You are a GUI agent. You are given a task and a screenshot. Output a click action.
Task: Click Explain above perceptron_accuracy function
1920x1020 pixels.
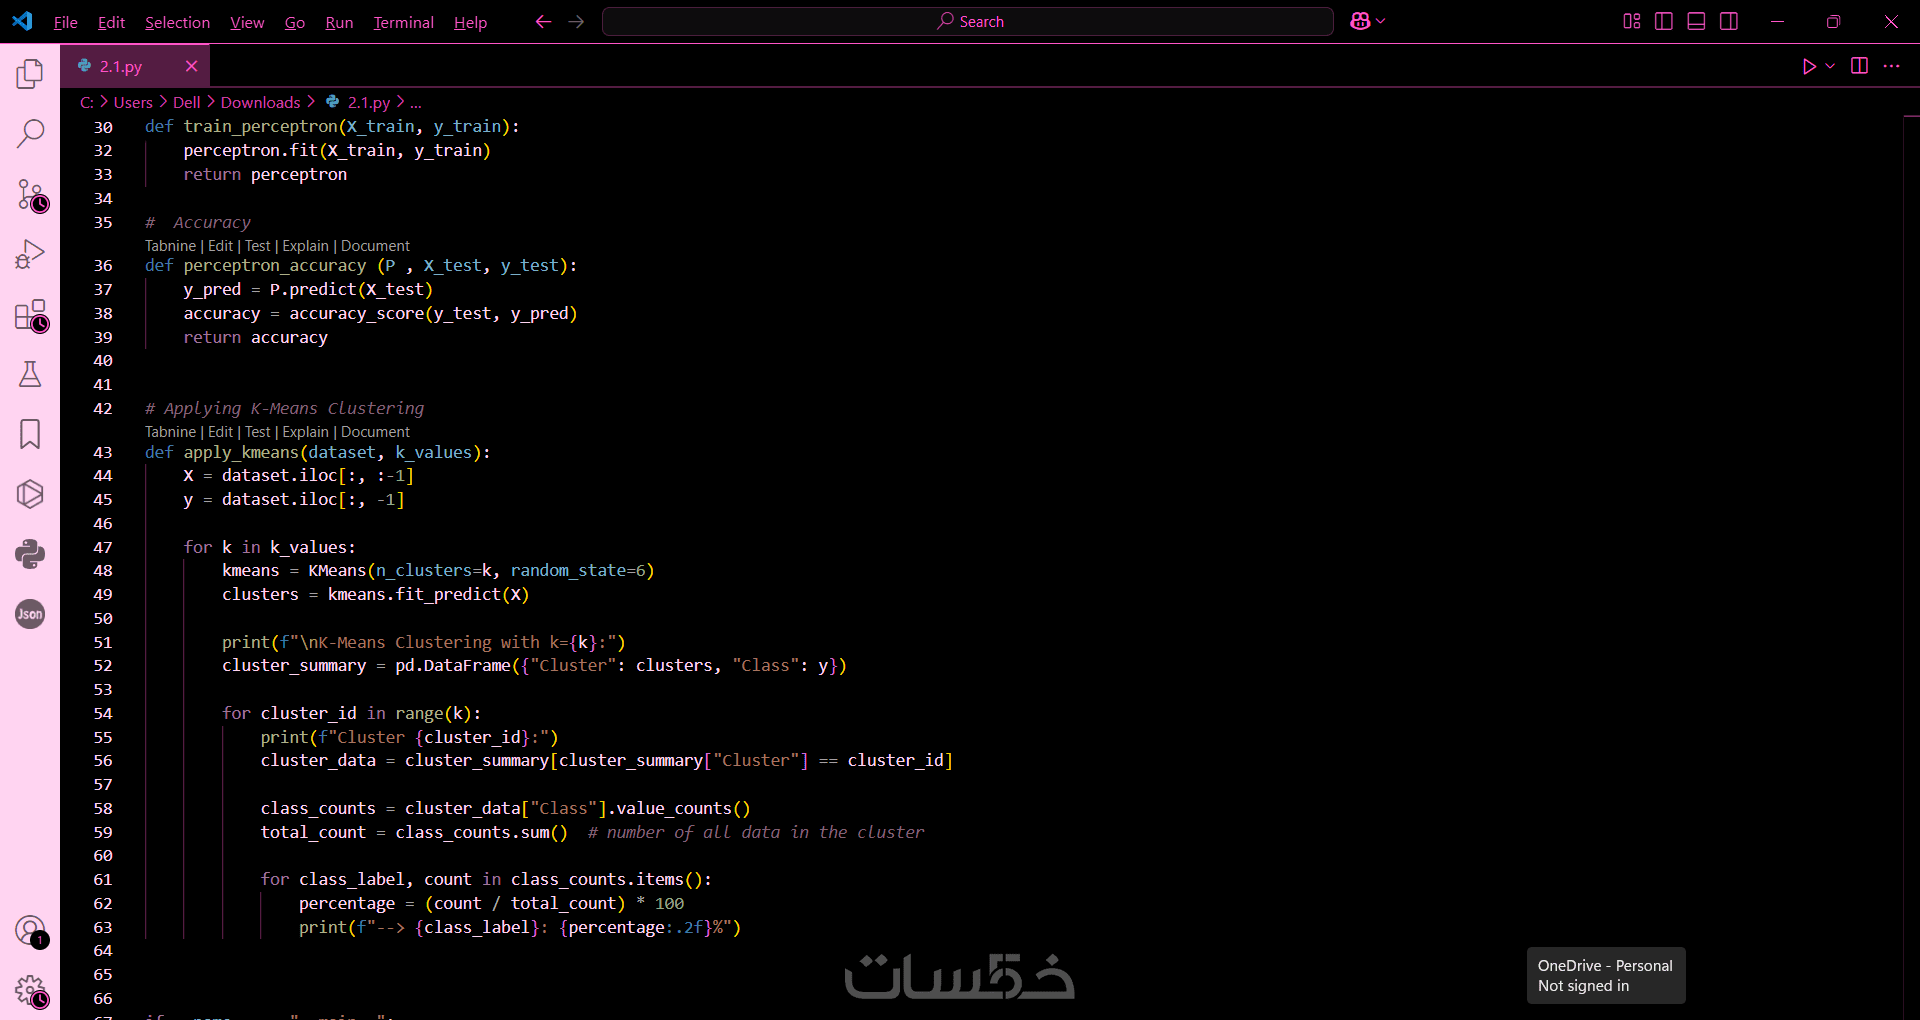coord(305,246)
